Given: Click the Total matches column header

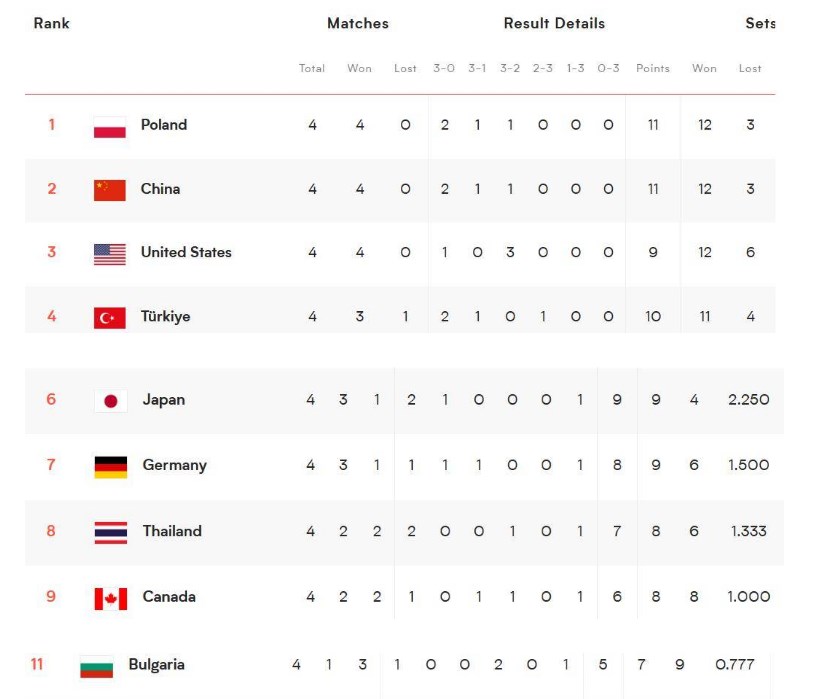Looking at the screenshot, I should [312, 68].
